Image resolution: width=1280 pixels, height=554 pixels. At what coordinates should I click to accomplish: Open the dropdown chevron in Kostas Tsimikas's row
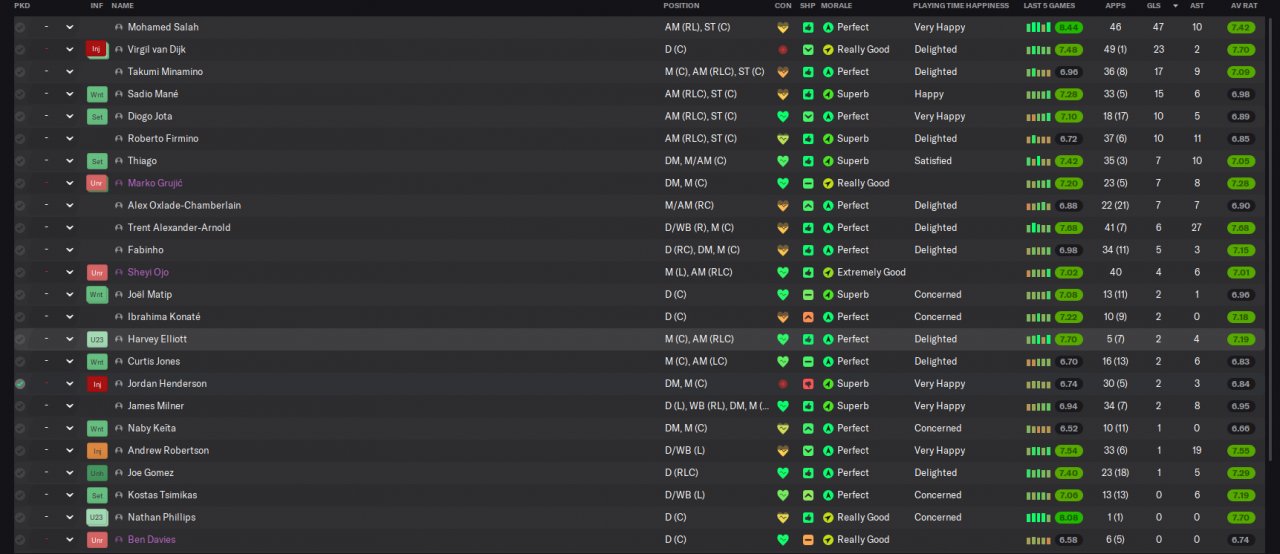pyautogui.click(x=70, y=495)
